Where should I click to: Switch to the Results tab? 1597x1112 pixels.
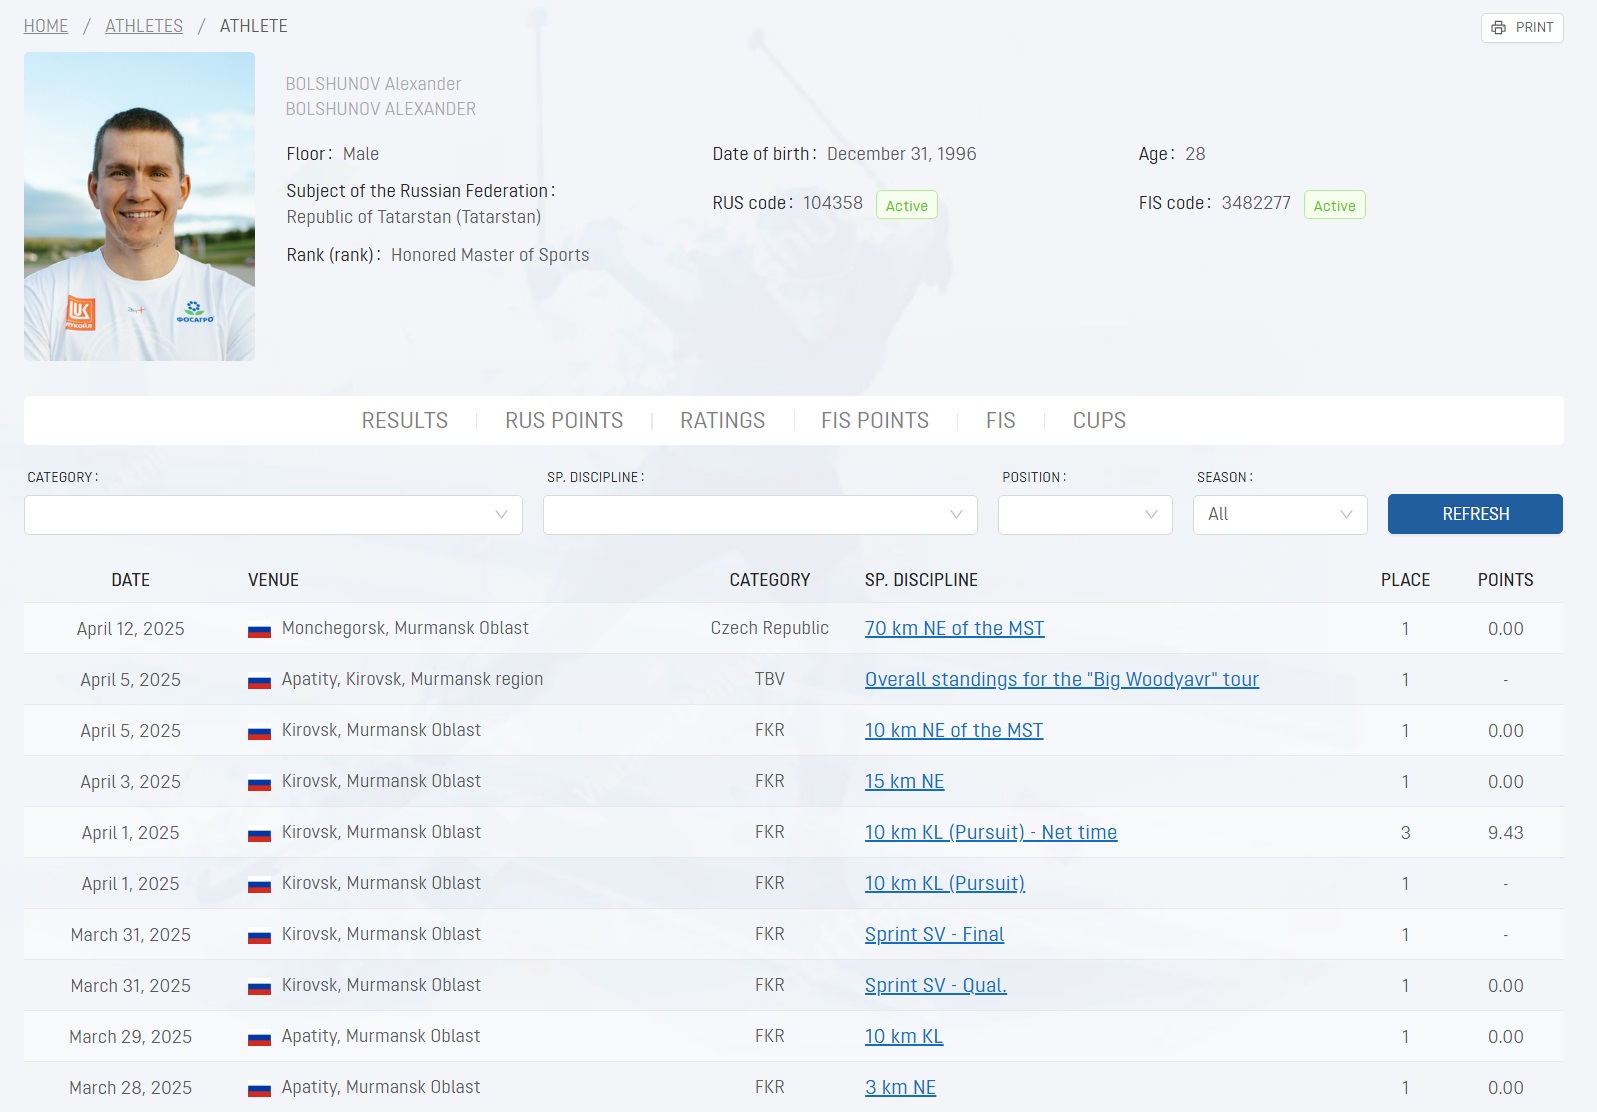pos(405,421)
